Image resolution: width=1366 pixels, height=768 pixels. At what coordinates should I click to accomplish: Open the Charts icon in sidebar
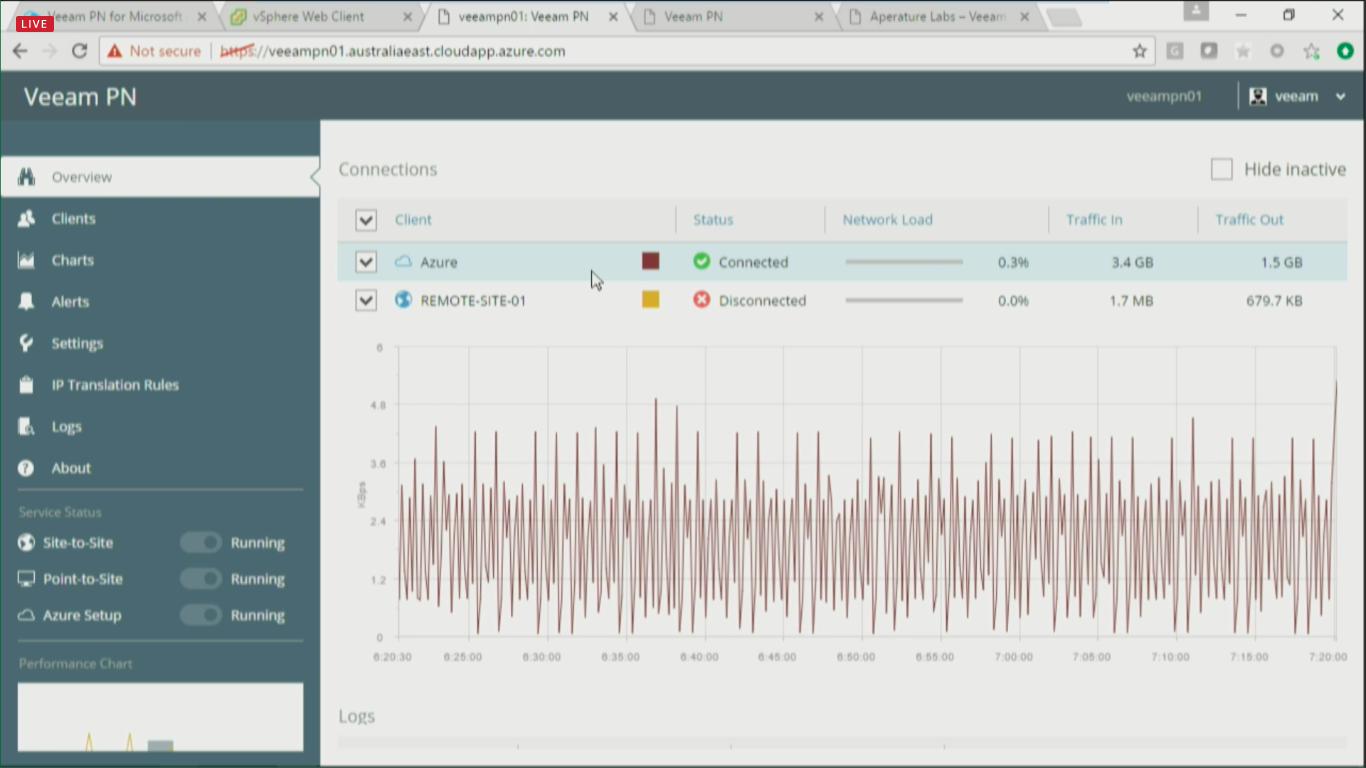27,260
